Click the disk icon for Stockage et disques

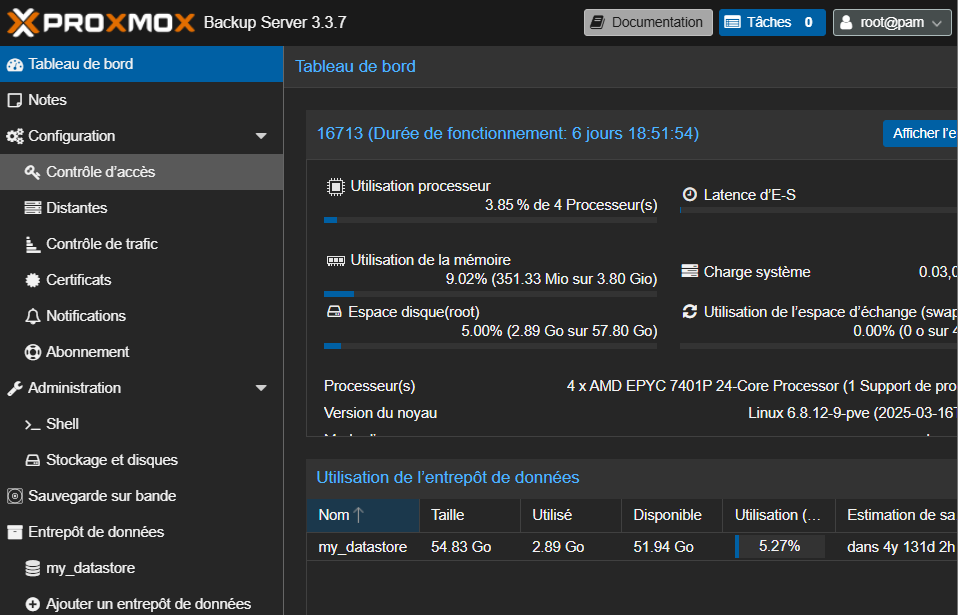click(x=32, y=460)
